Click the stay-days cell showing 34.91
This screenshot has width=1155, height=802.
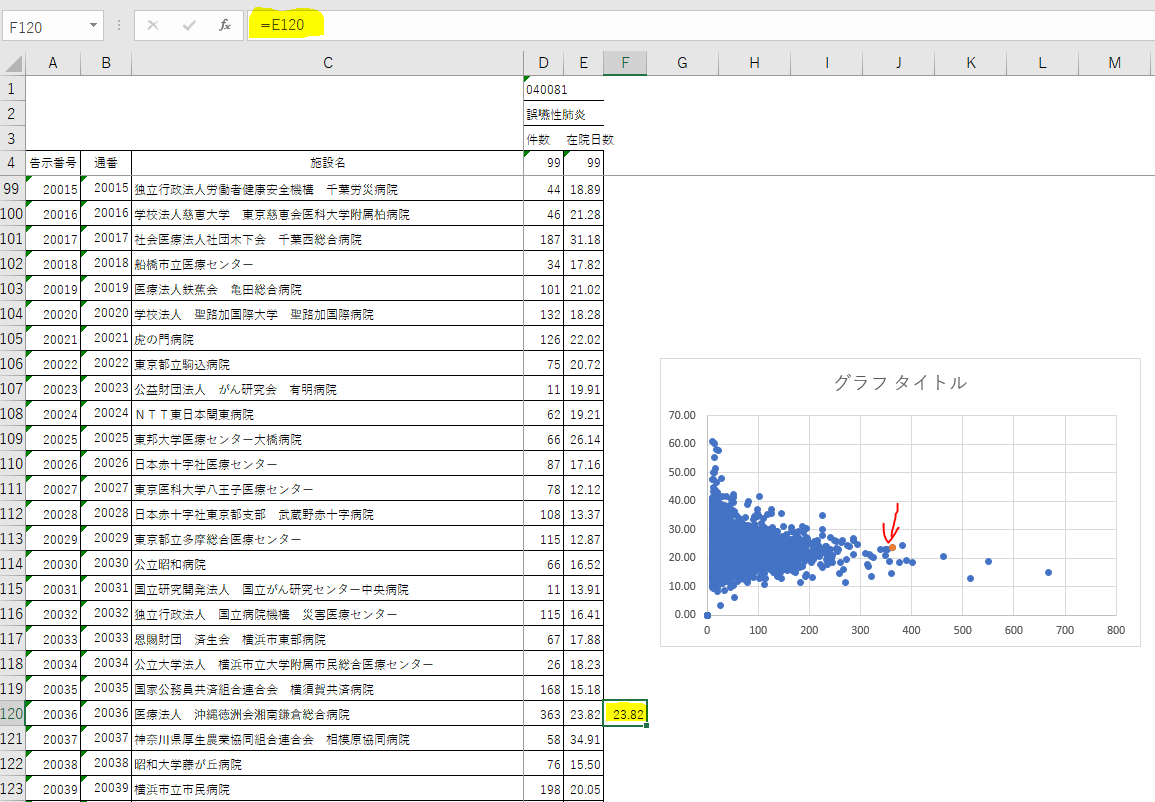click(583, 739)
